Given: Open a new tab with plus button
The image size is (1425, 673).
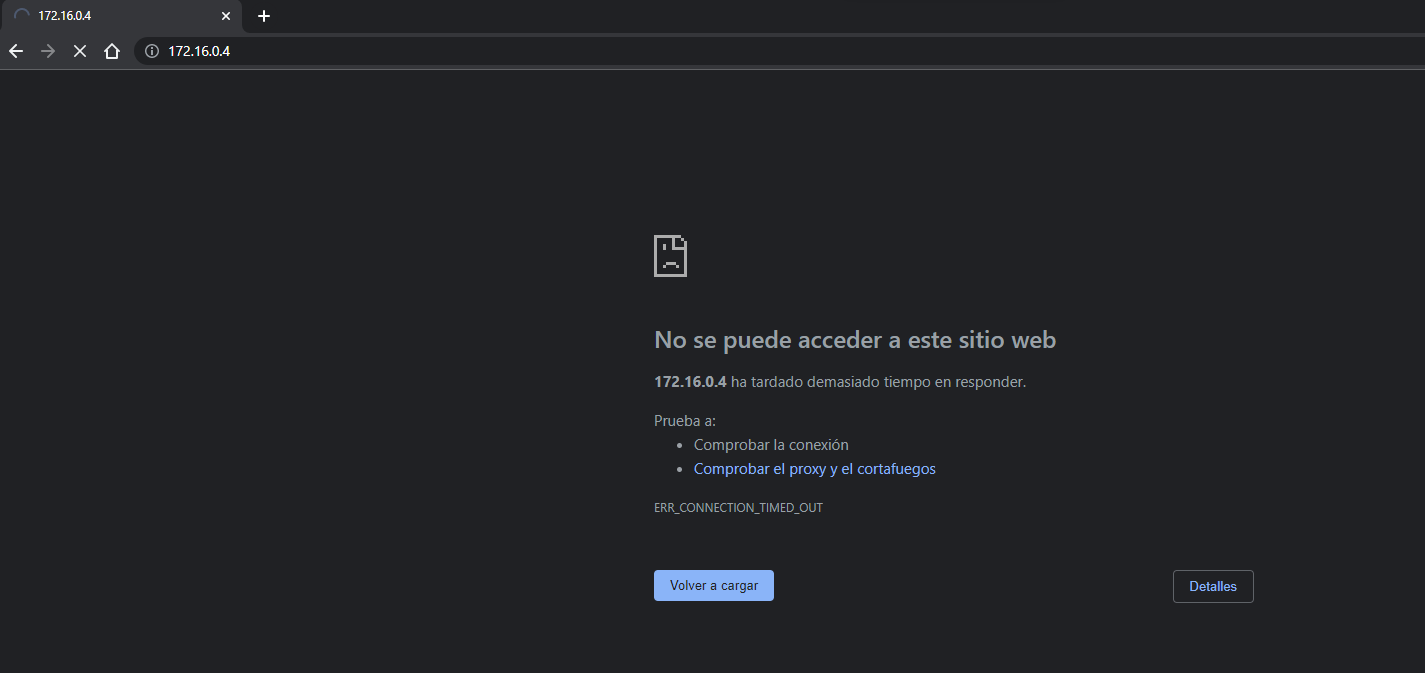Looking at the screenshot, I should tap(264, 16).
